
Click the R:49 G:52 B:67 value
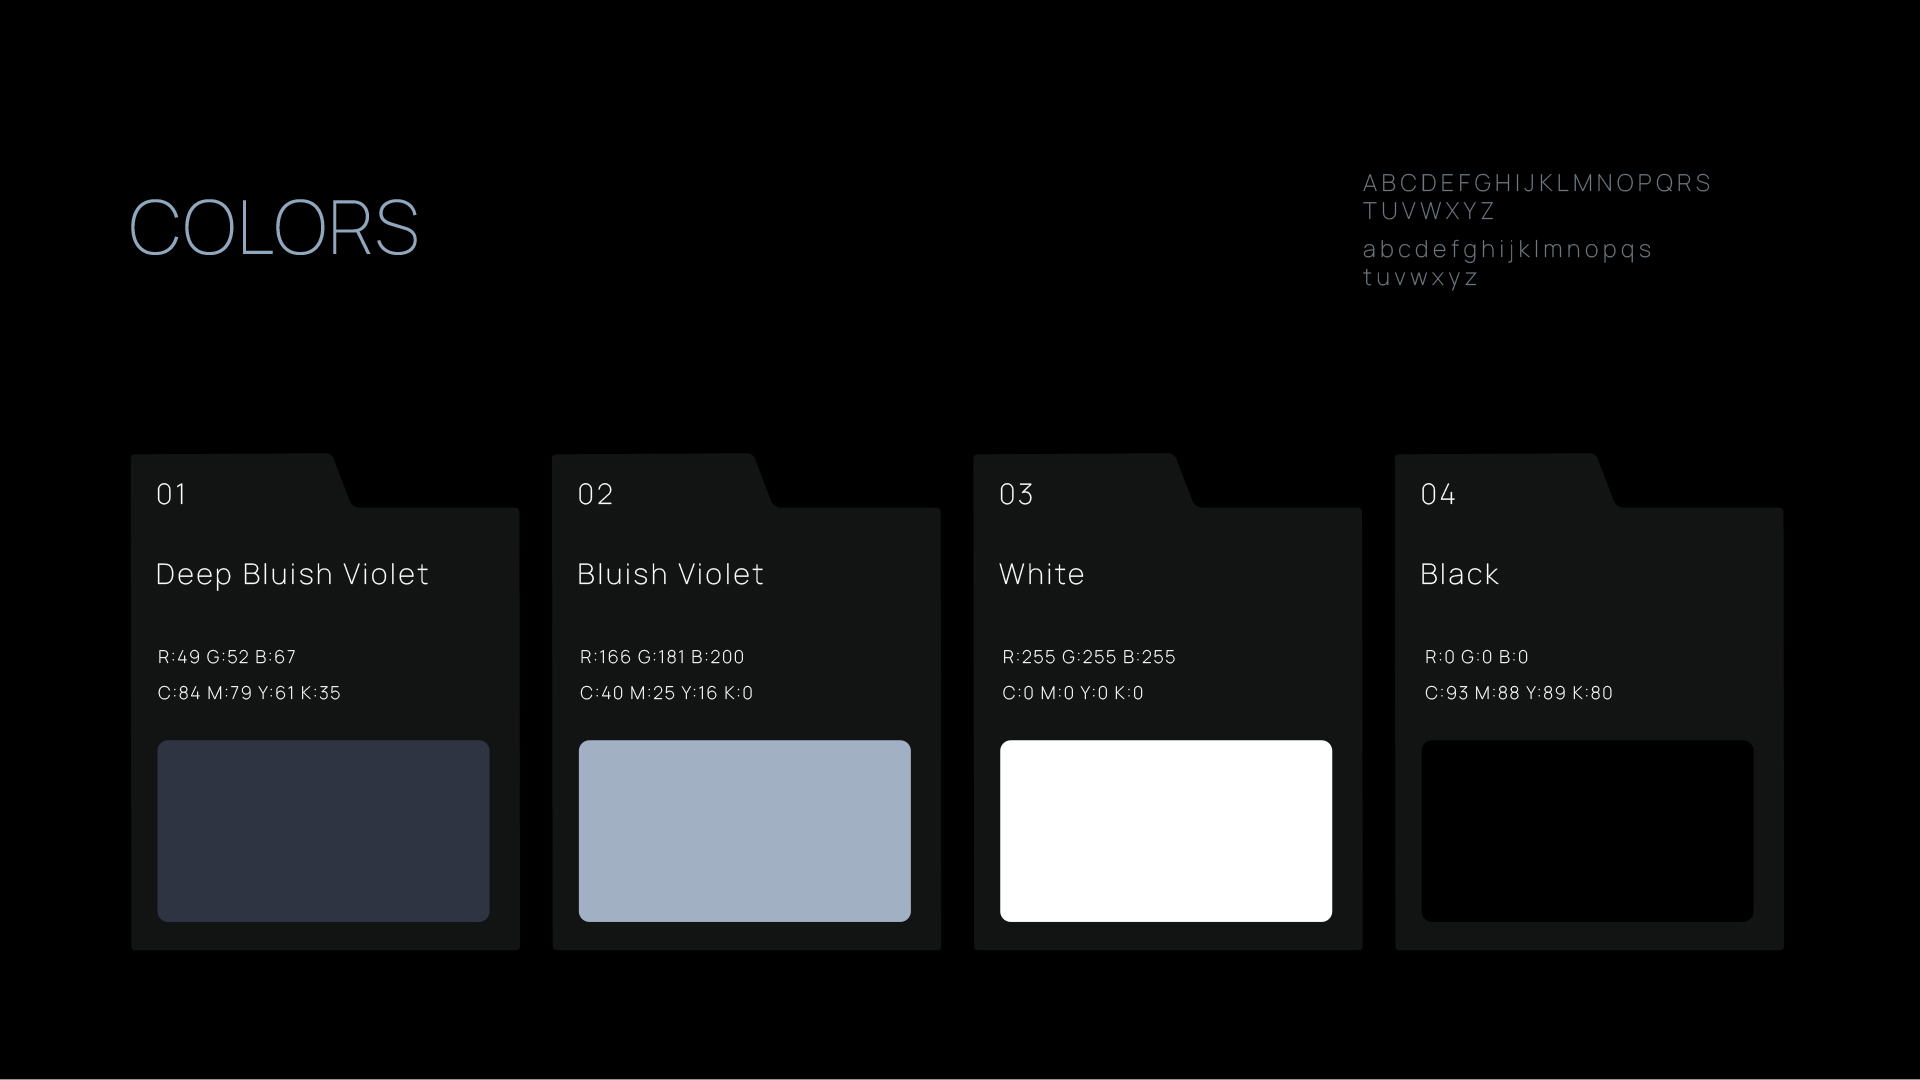point(227,657)
